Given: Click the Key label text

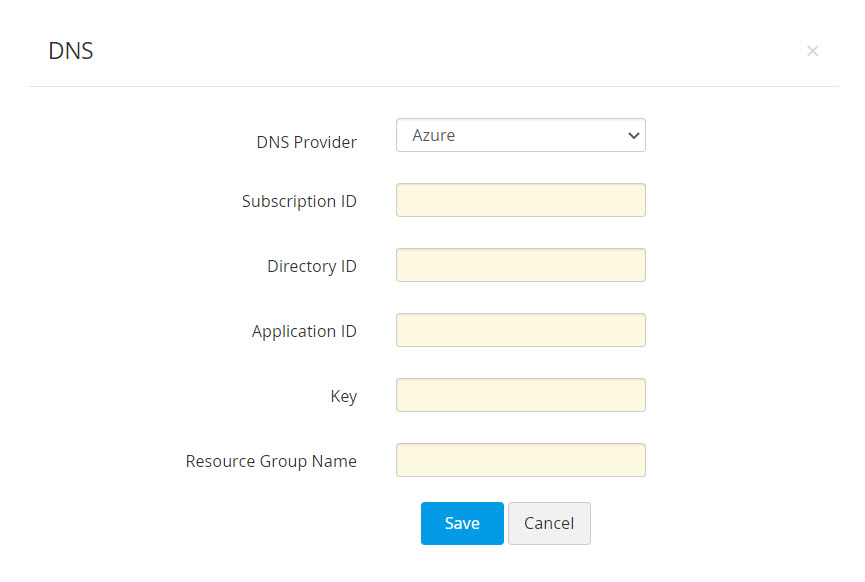Looking at the screenshot, I should click(x=343, y=396).
